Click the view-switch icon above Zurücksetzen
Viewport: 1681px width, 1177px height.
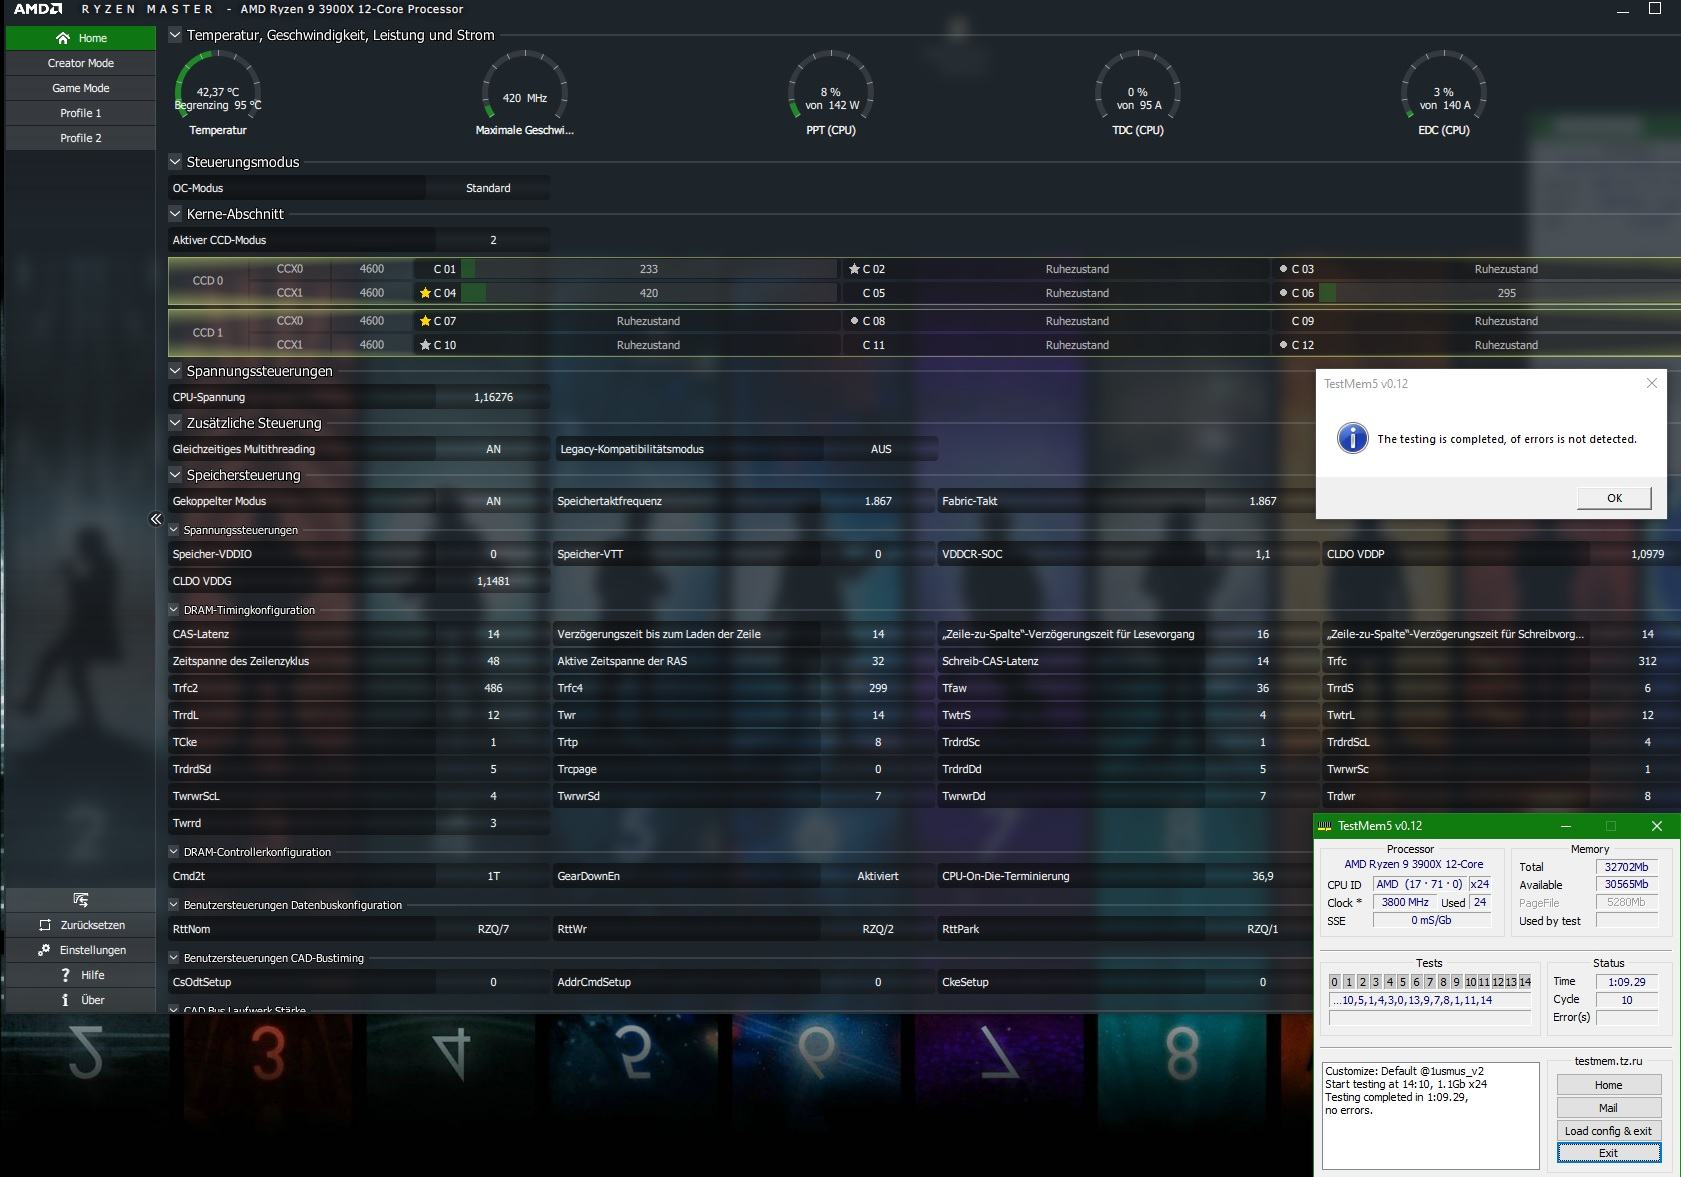[x=81, y=900]
